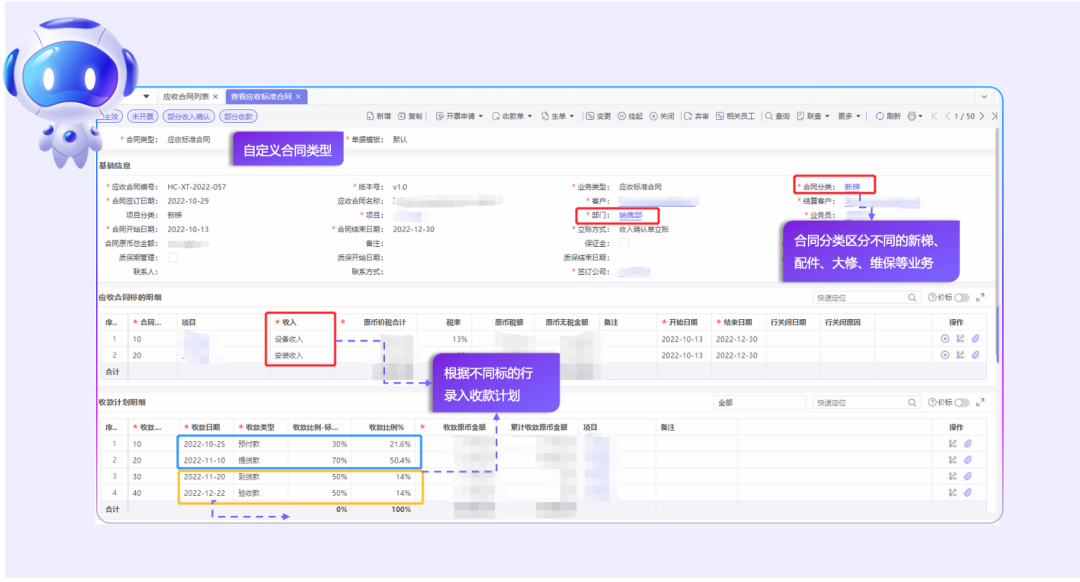Open the 收款单 dropdown menu

point(512,116)
